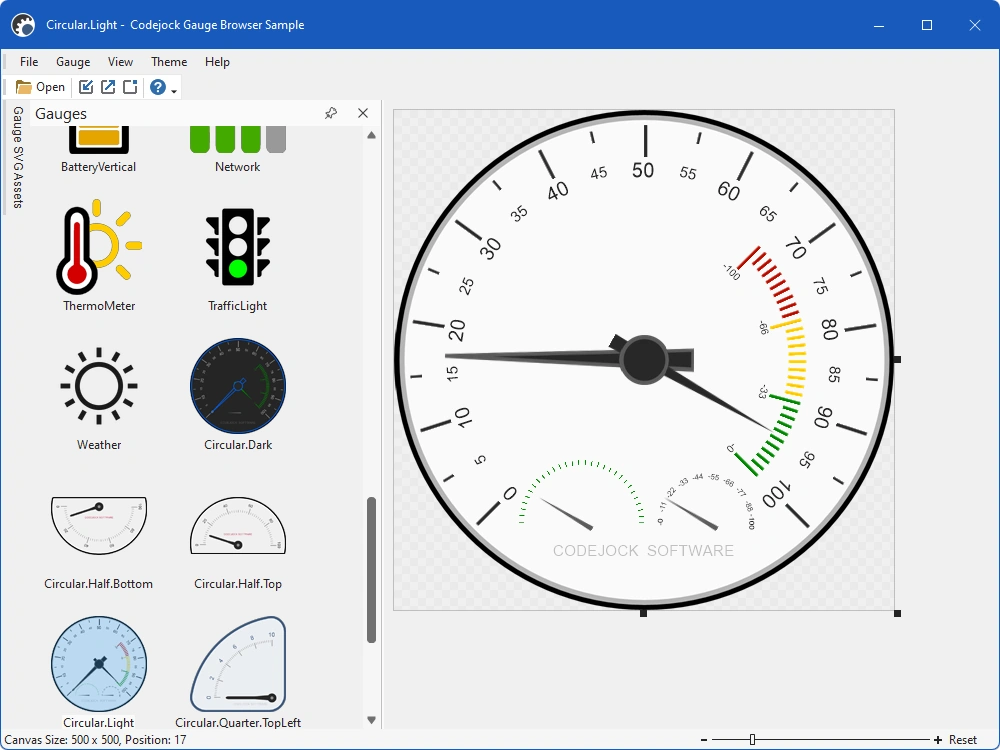Select the Circular.Quarter.TopLeft gauge thumbnail

238,664
